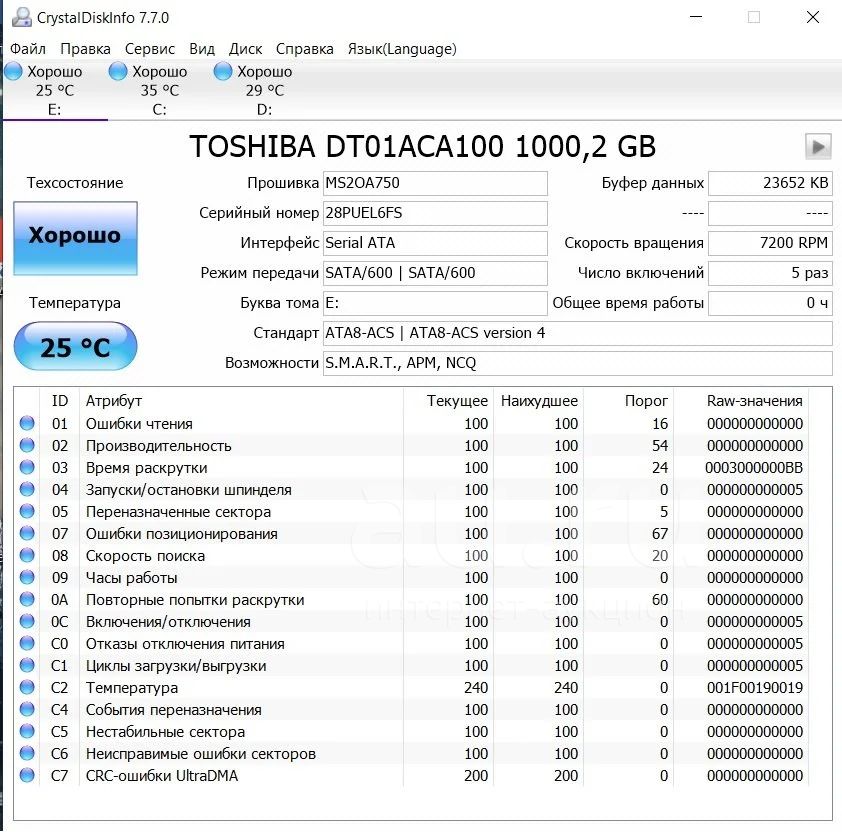This screenshot has height=835, width=842.
Task: Select disk C: tab at 35 °C
Action: (x=159, y=90)
